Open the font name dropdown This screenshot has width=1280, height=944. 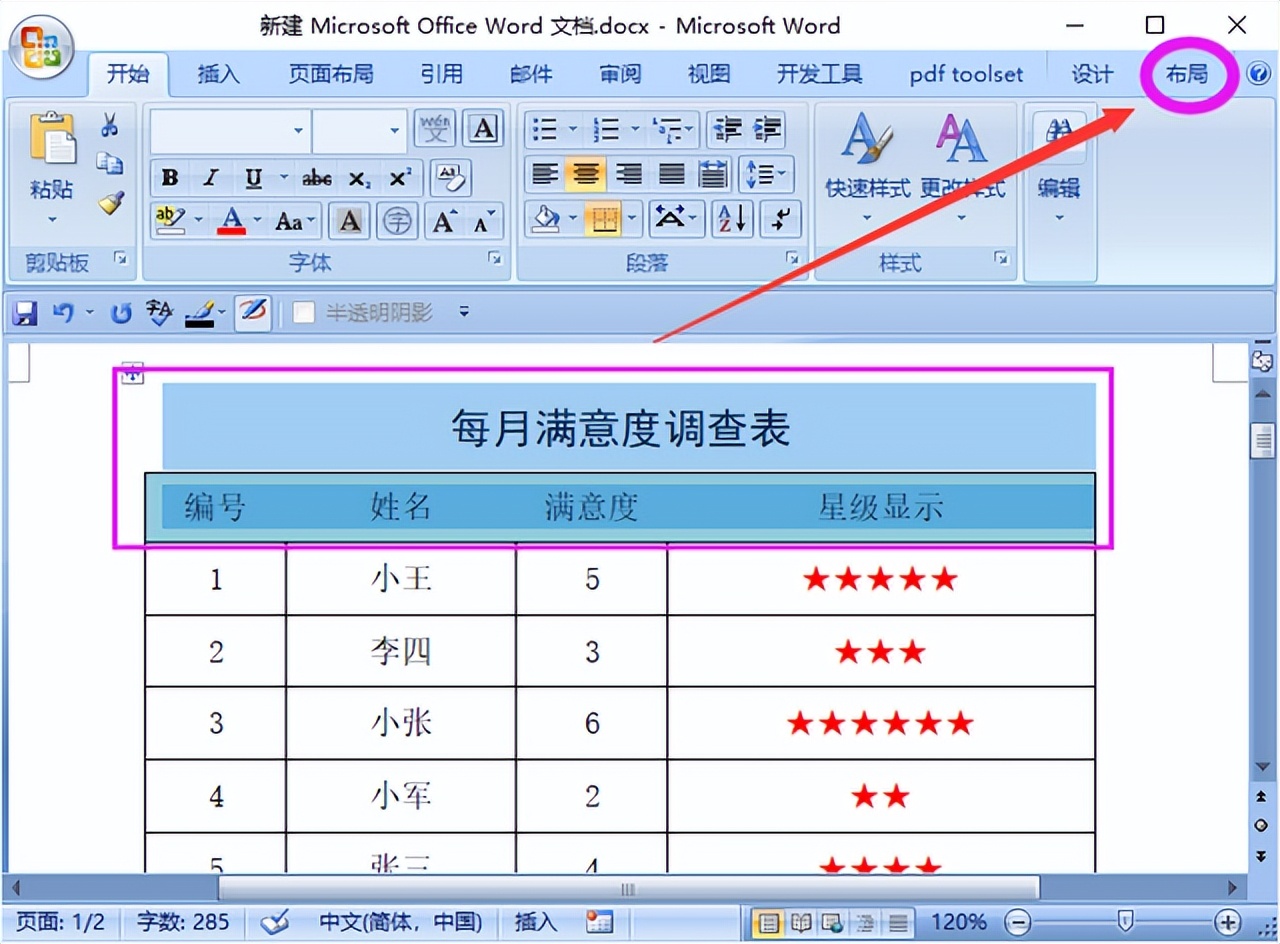click(298, 131)
